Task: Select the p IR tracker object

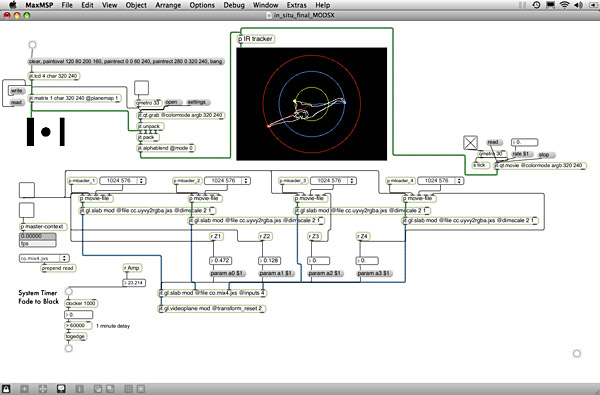Action: point(256,39)
